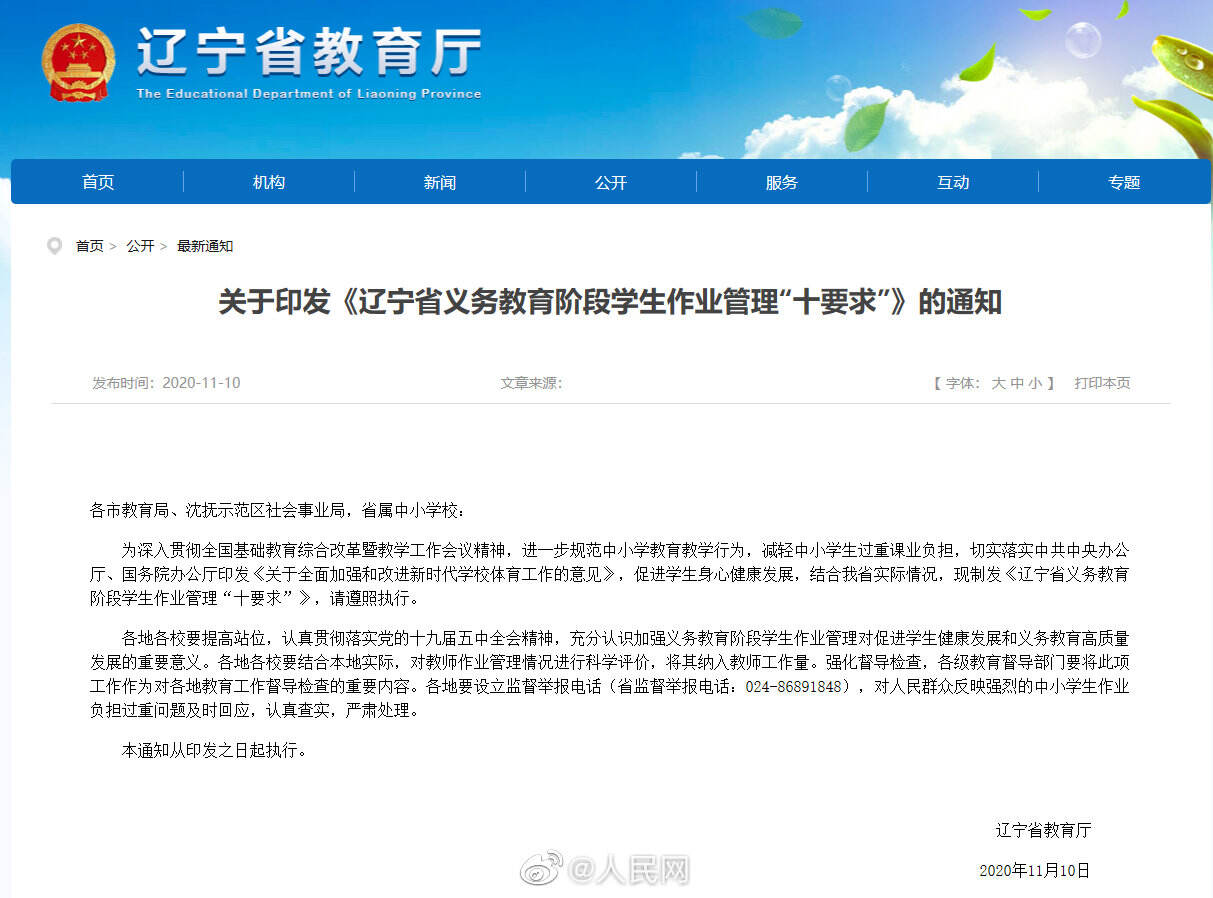The image size is (1213, 898).
Task: Click the closing date 2020年11月10日
Action: (x=1034, y=871)
